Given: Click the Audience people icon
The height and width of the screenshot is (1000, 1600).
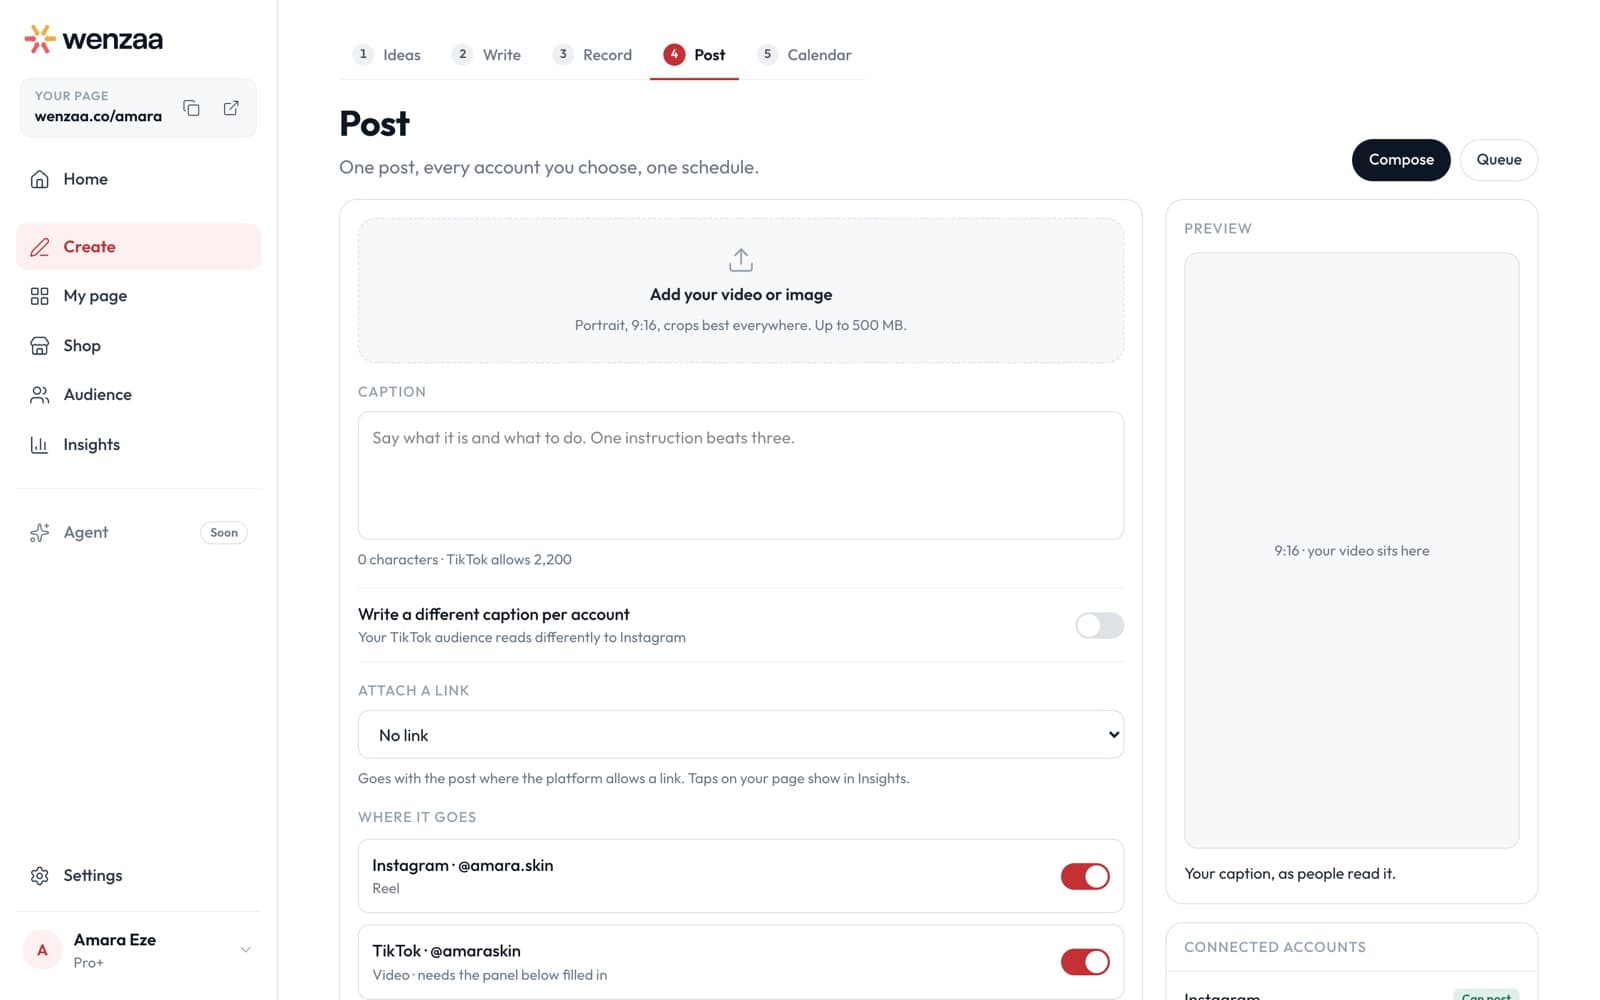Looking at the screenshot, I should (39, 395).
